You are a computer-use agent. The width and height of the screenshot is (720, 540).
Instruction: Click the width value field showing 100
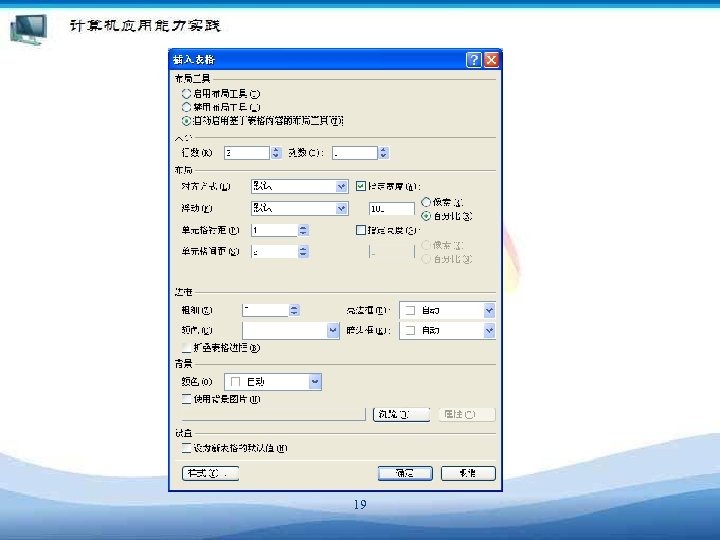pyautogui.click(x=392, y=208)
